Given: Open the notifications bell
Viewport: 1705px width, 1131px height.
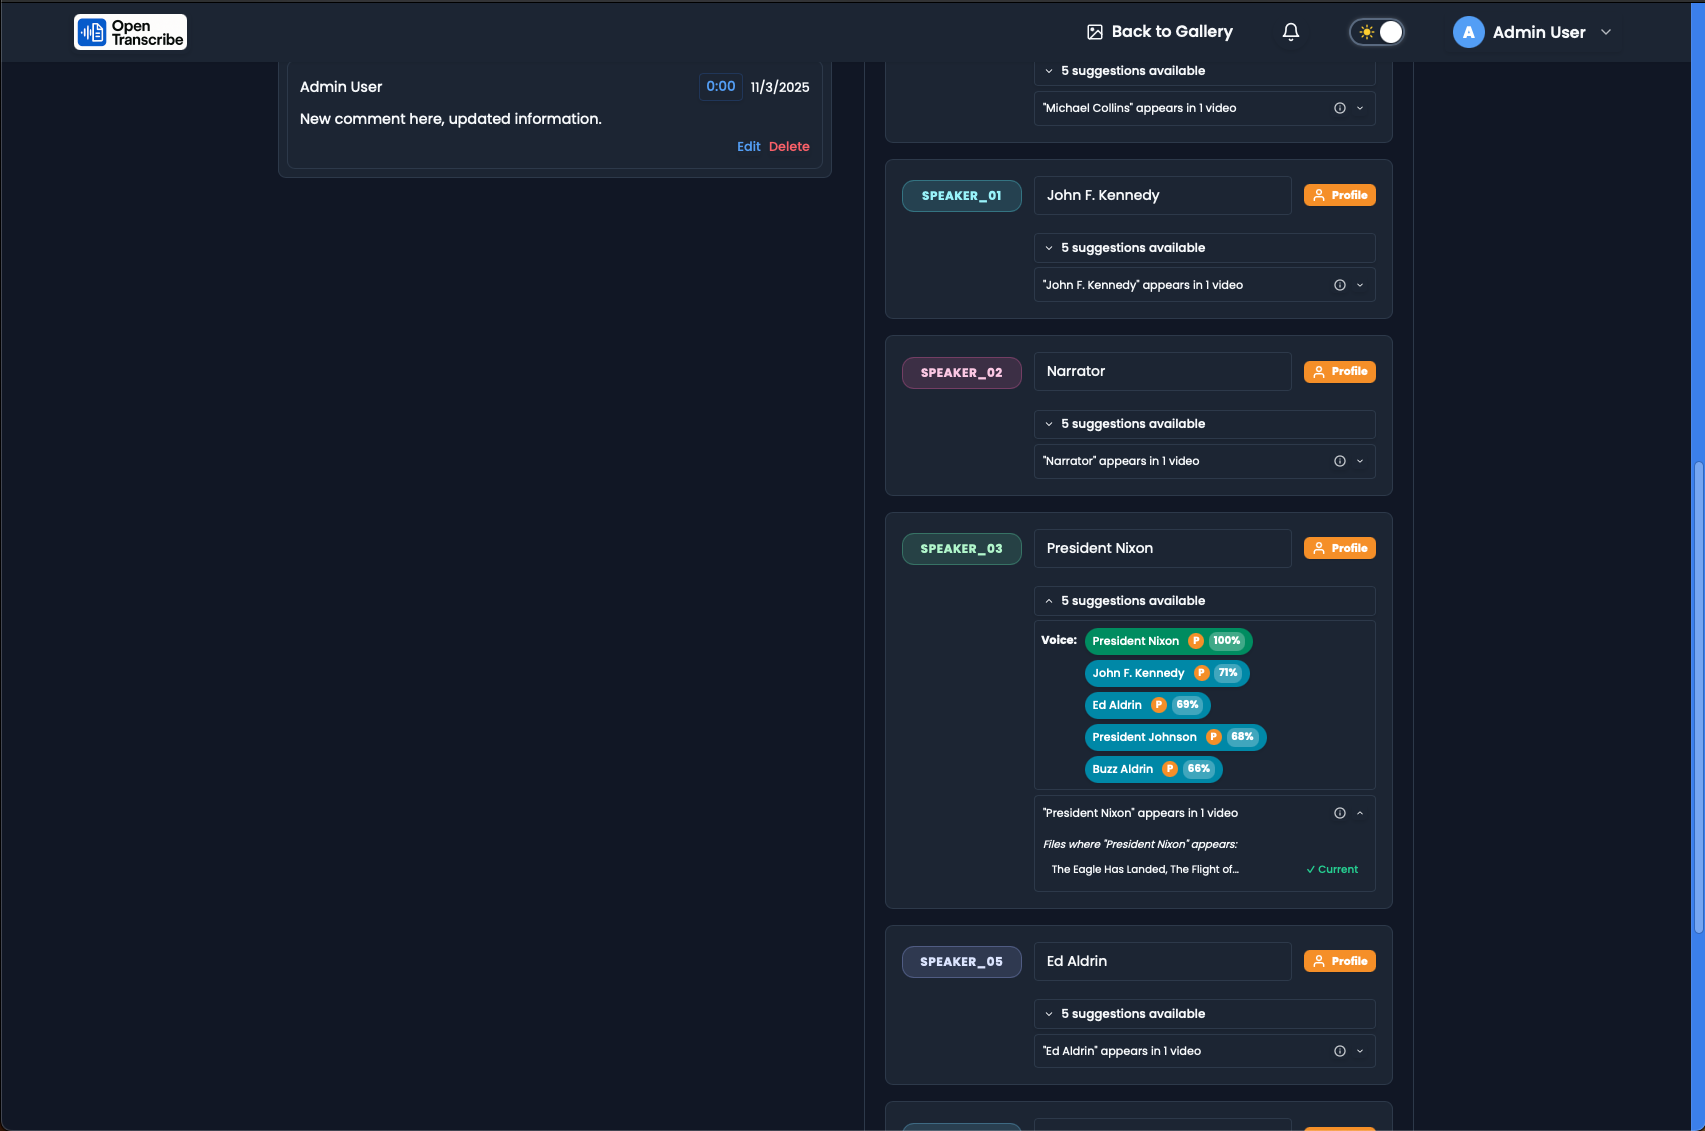Looking at the screenshot, I should [1291, 32].
